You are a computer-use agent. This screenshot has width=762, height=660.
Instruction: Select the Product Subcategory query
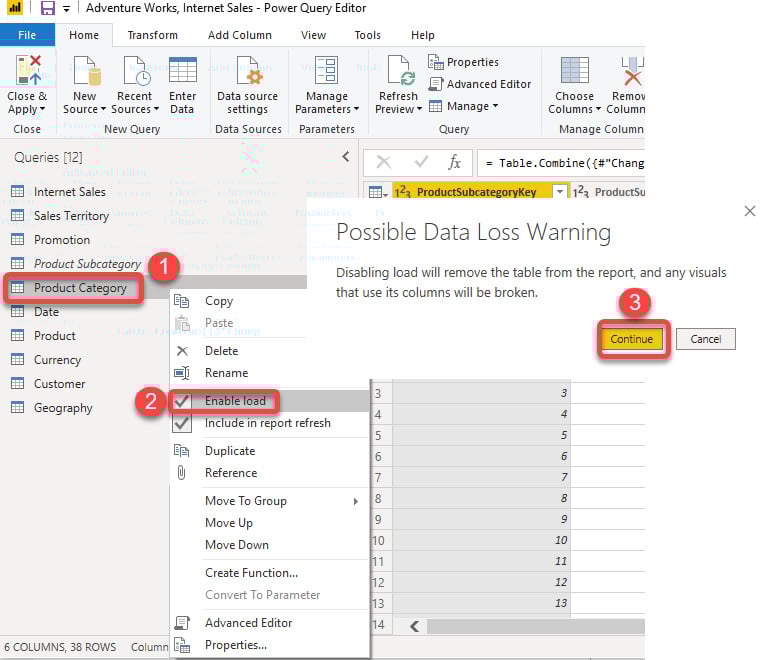[x=87, y=264]
